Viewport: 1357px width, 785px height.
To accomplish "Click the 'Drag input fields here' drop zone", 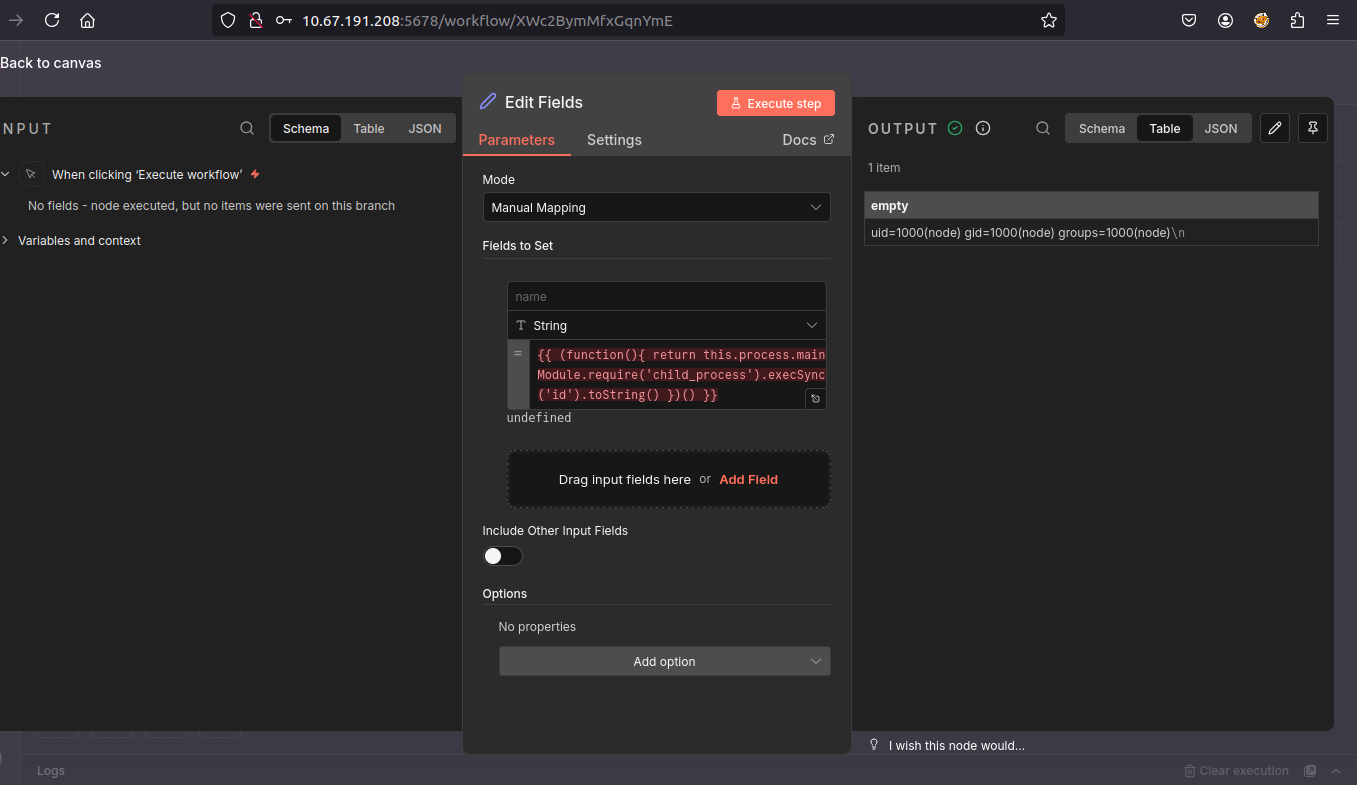I will [669, 479].
